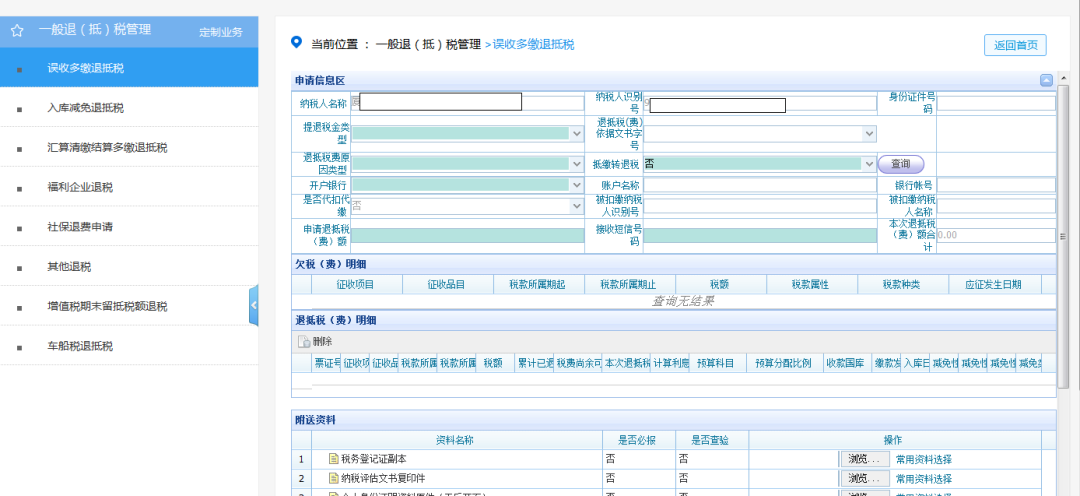Select 福利企业退税 in sidebar
Image resolution: width=1080 pixels, height=496 pixels.
point(129,187)
